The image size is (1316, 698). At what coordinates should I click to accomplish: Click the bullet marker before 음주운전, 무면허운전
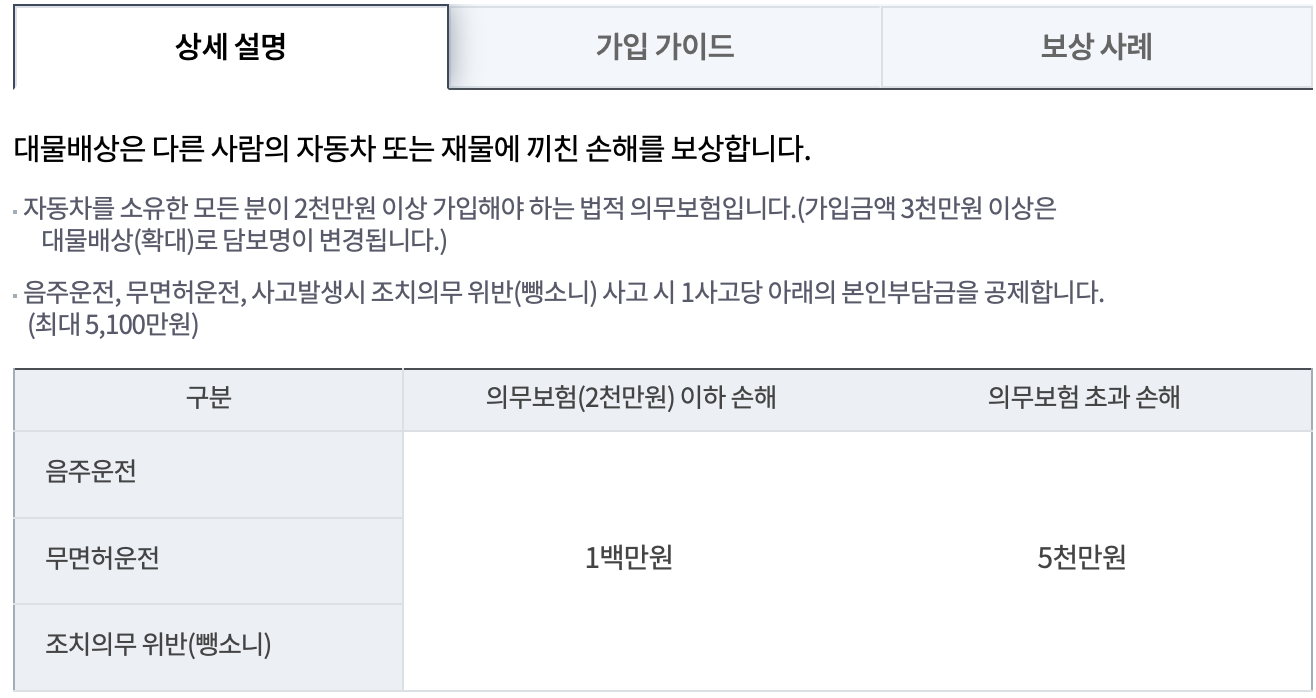tap(18, 296)
